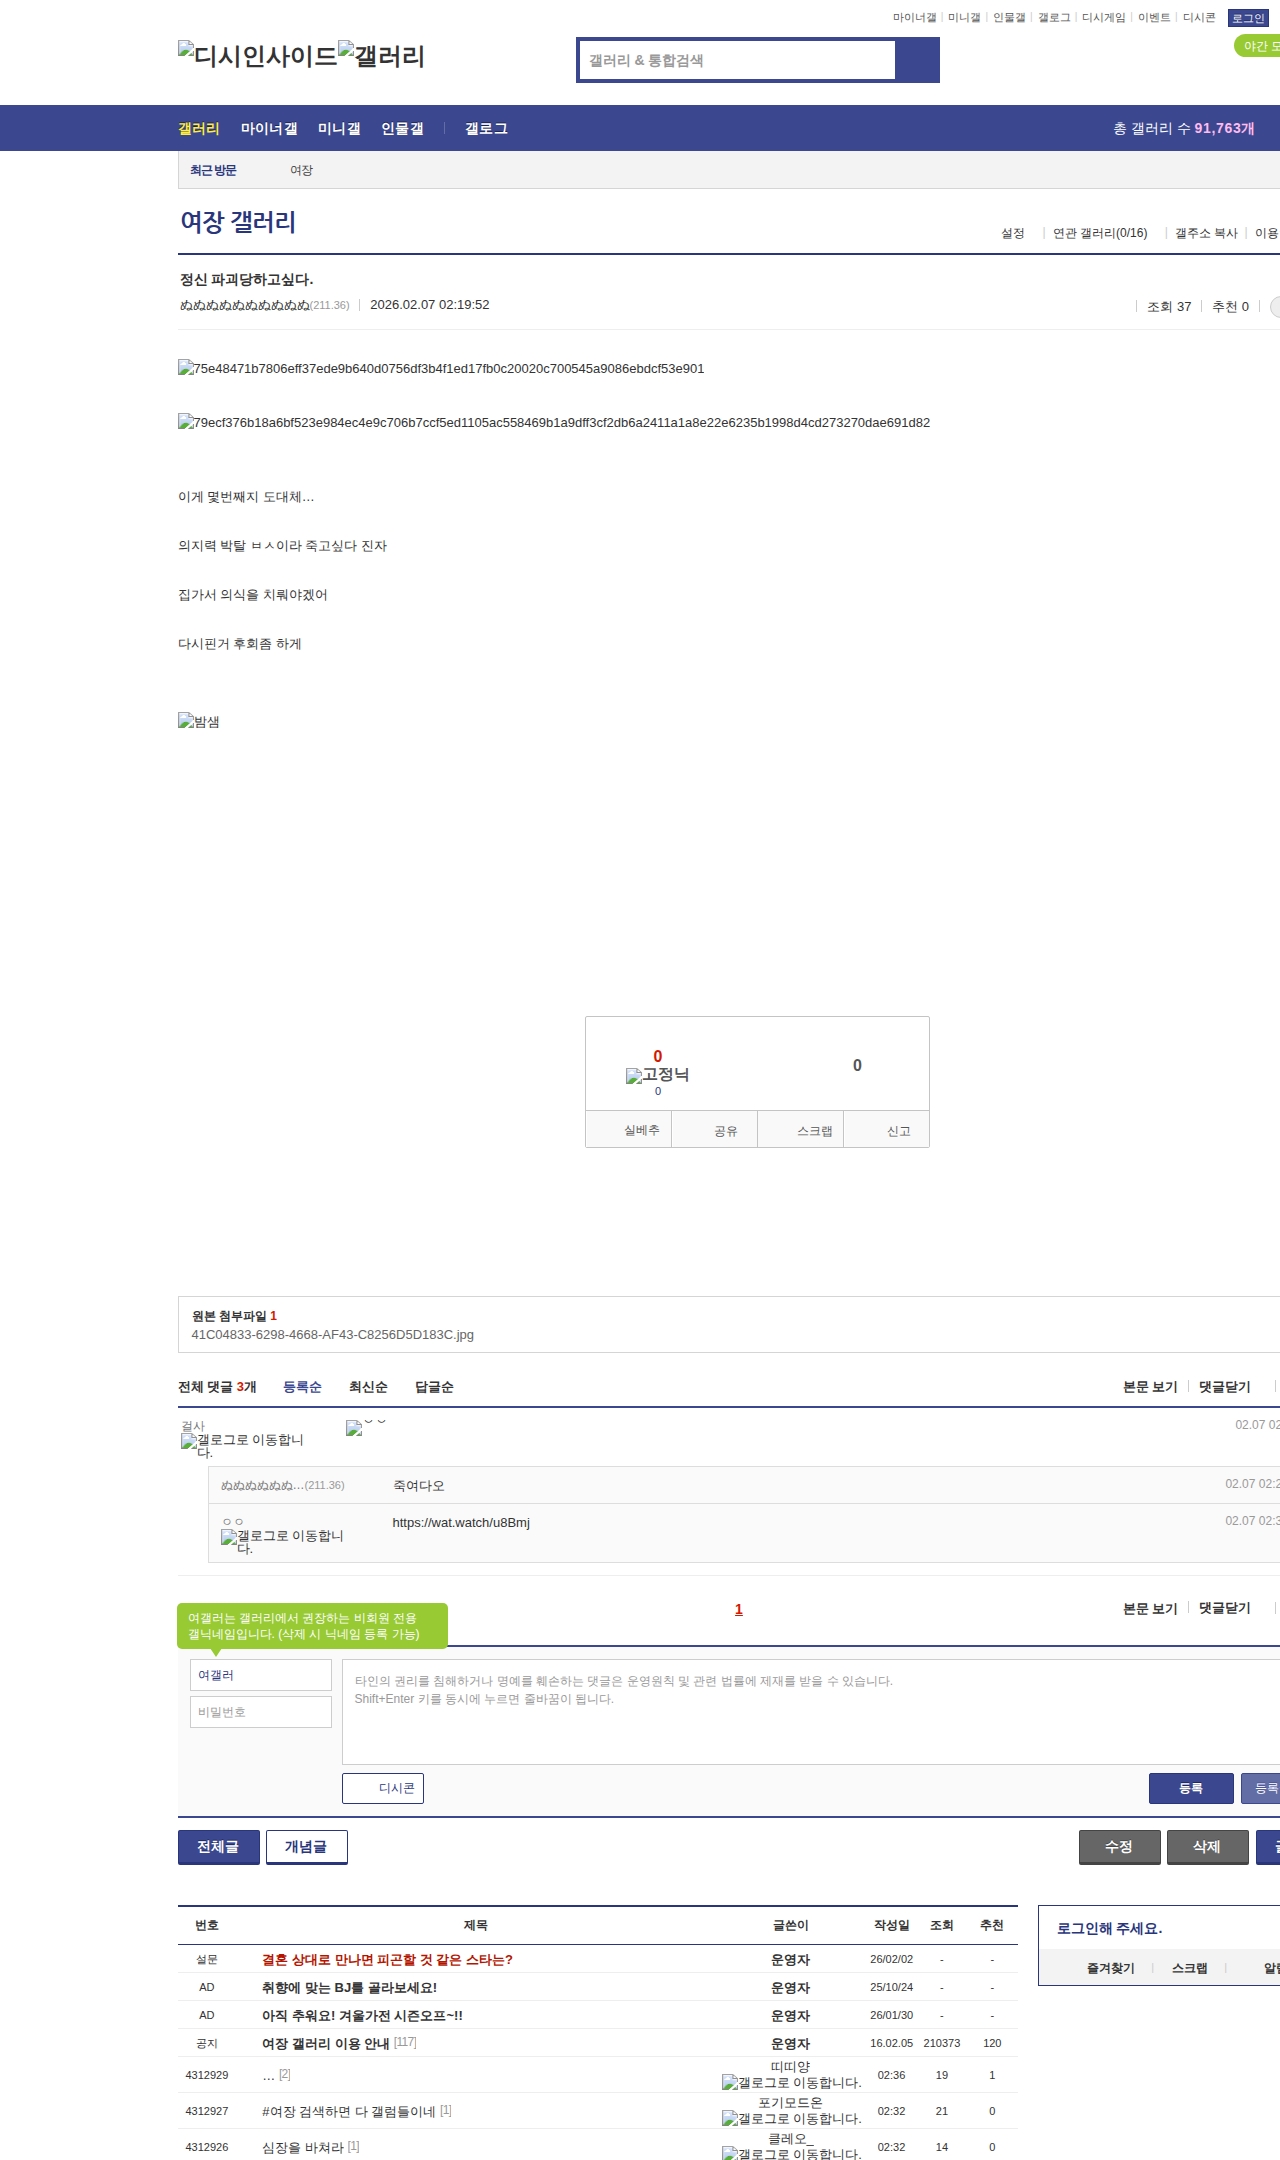Switch to the 개념글 list
Screen dimensions: 1280x2160
click(307, 1847)
